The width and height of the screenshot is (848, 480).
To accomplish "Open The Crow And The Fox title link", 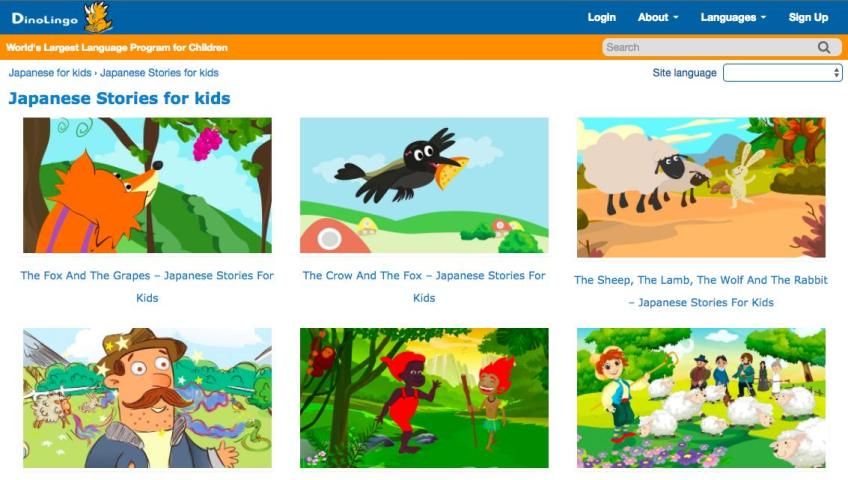I will pyautogui.click(x=424, y=286).
